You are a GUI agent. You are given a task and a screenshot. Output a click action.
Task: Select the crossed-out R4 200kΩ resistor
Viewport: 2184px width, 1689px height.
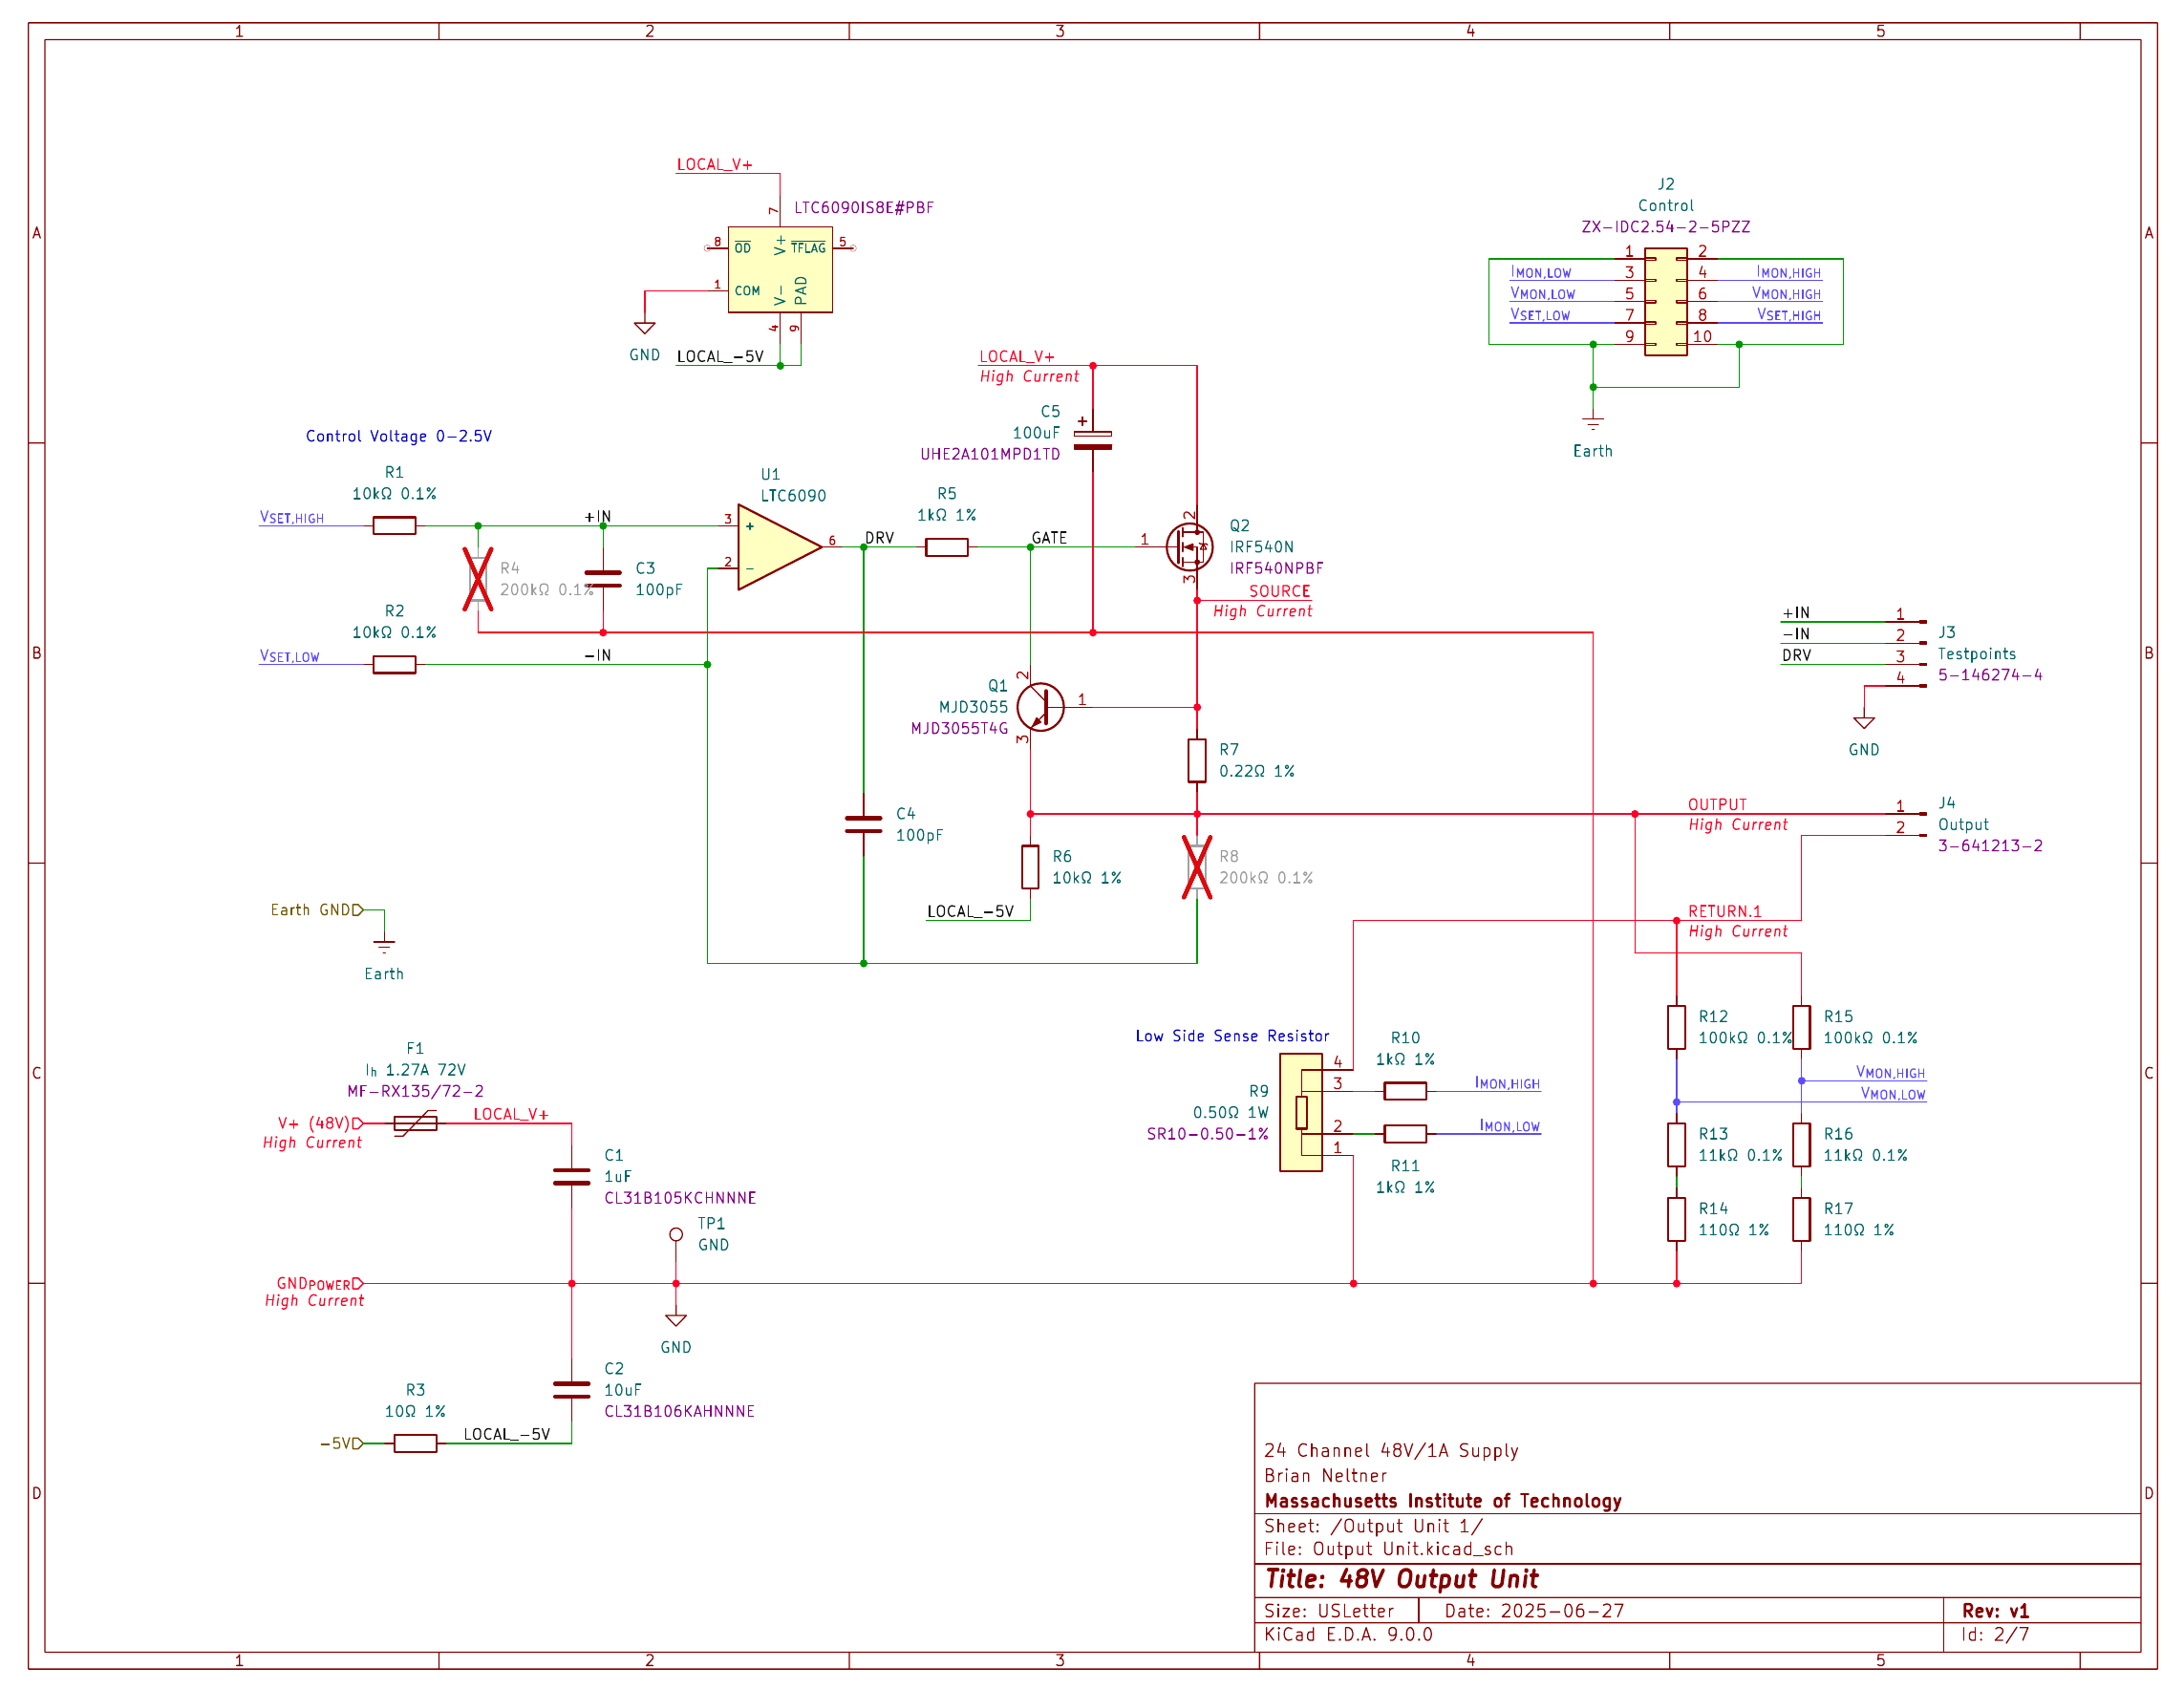pyautogui.click(x=478, y=579)
